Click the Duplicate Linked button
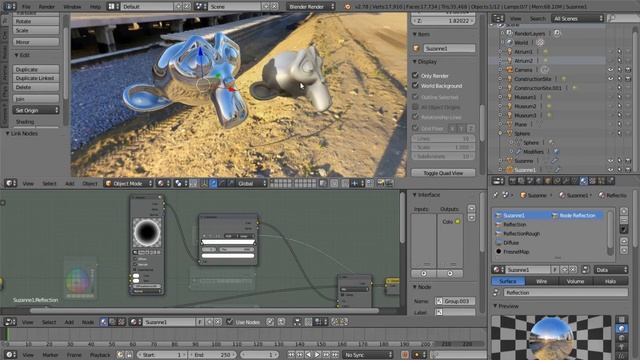 (36, 78)
